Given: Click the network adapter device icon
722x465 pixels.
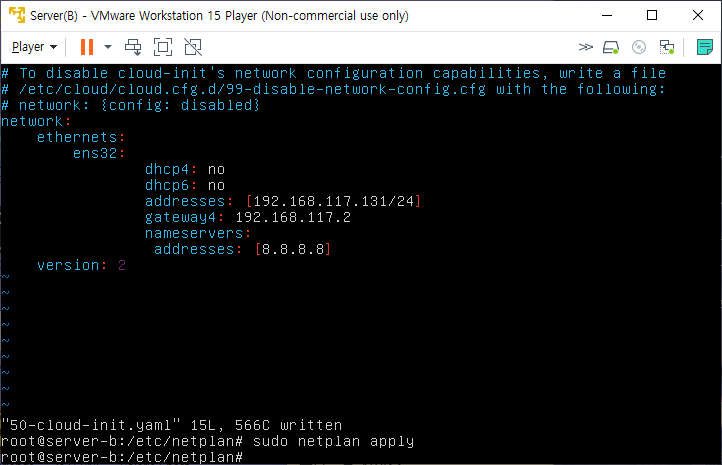Looking at the screenshot, I should click(666, 47).
